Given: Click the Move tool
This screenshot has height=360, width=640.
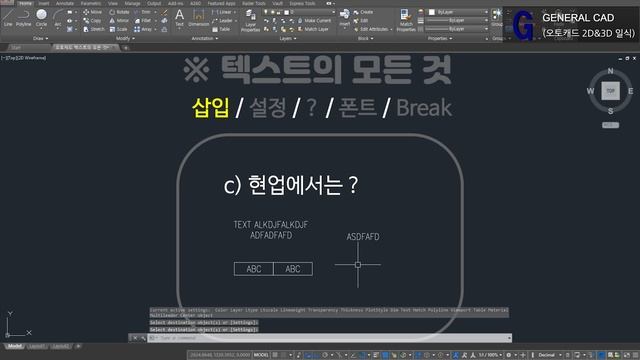Looking at the screenshot, I should 93,12.
